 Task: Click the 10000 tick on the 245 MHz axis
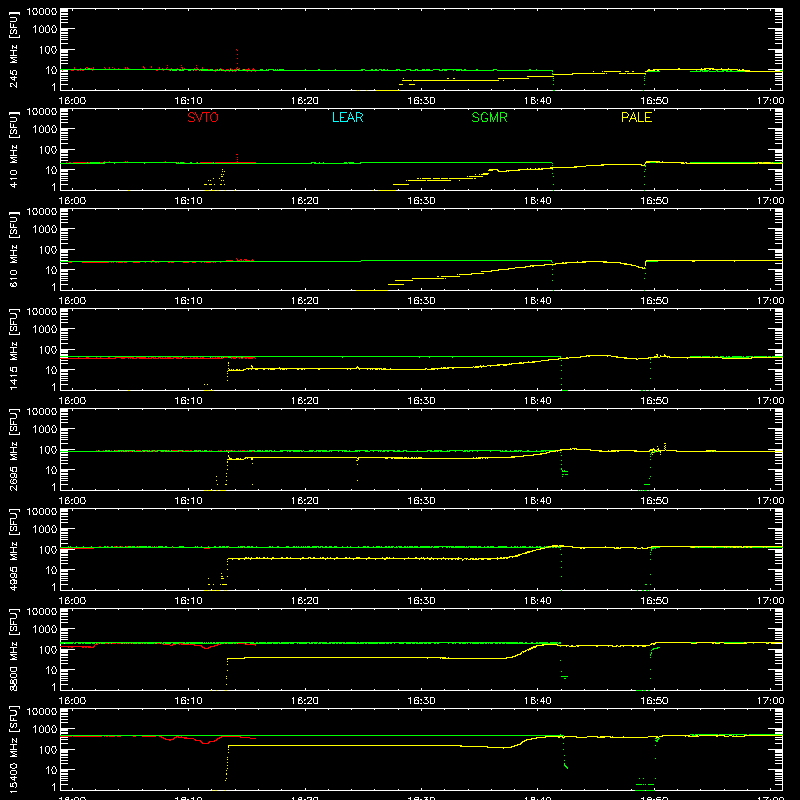tap(42, 12)
